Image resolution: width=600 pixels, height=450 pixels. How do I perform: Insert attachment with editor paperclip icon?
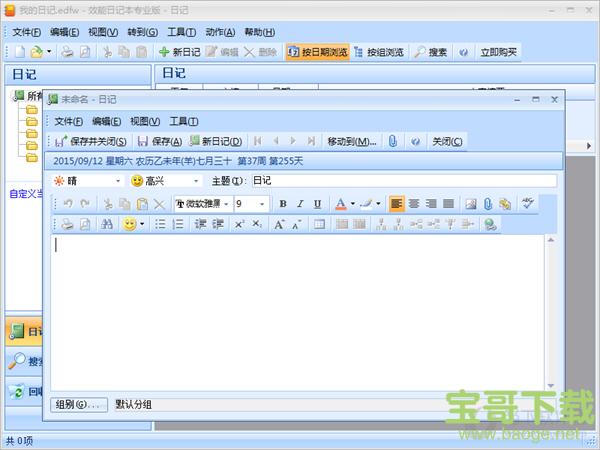coord(488,204)
